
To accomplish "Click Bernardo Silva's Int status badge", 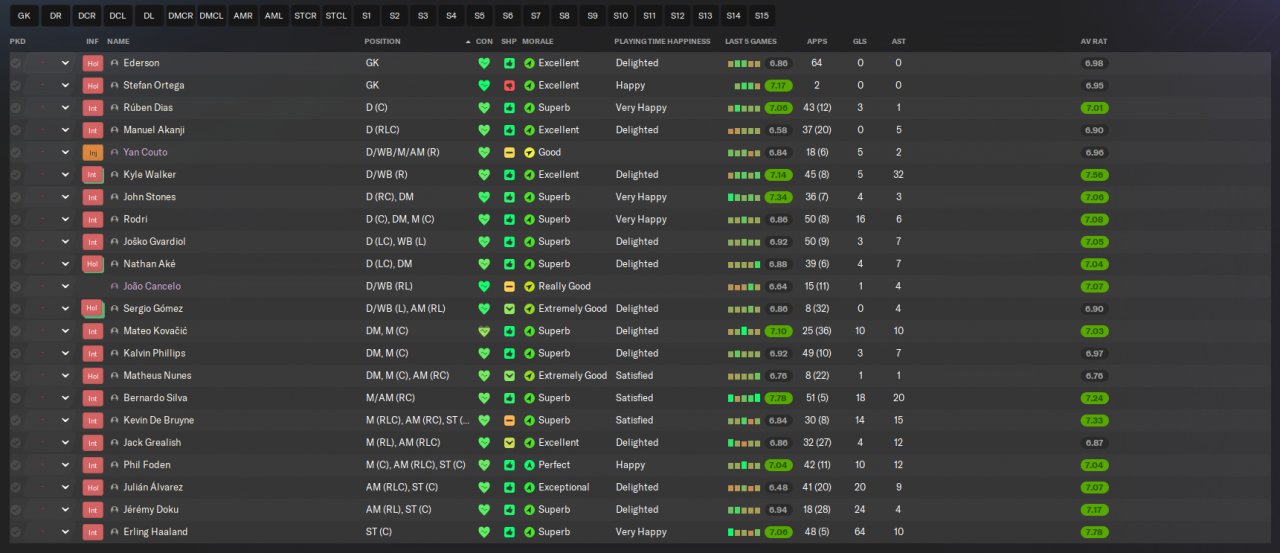I will (93, 398).
